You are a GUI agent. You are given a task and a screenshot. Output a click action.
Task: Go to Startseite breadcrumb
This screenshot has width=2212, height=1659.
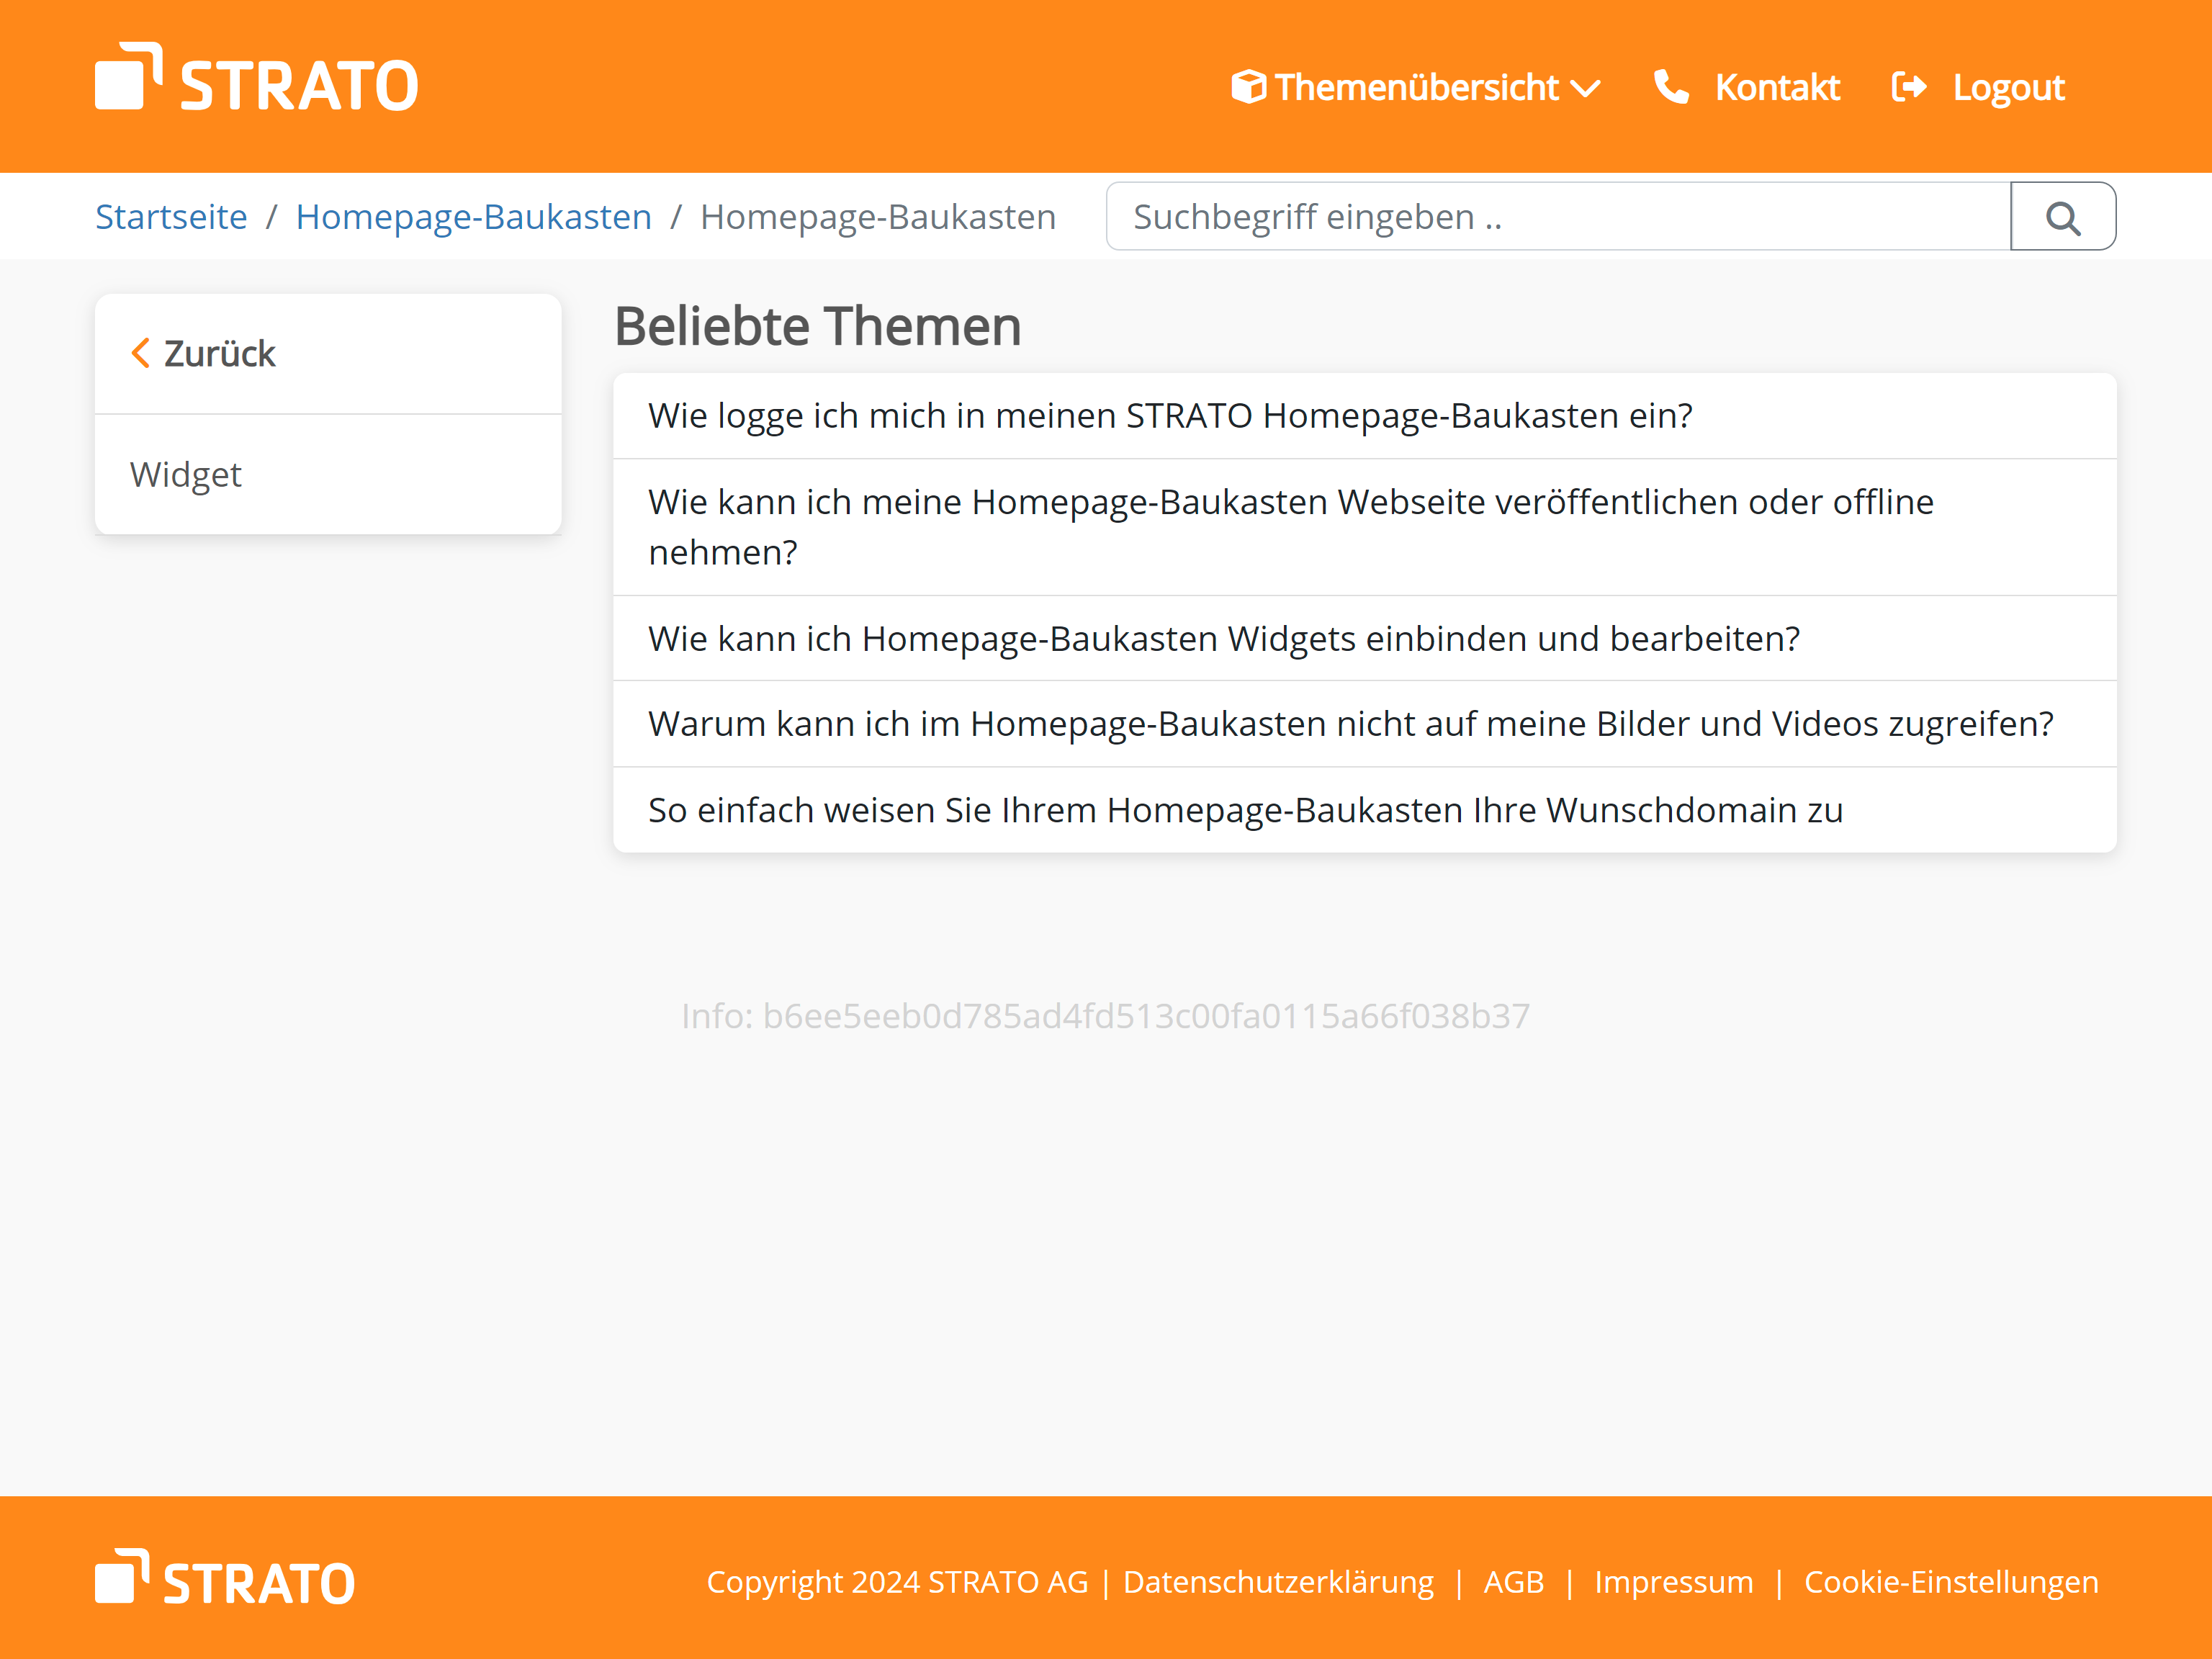[171, 216]
